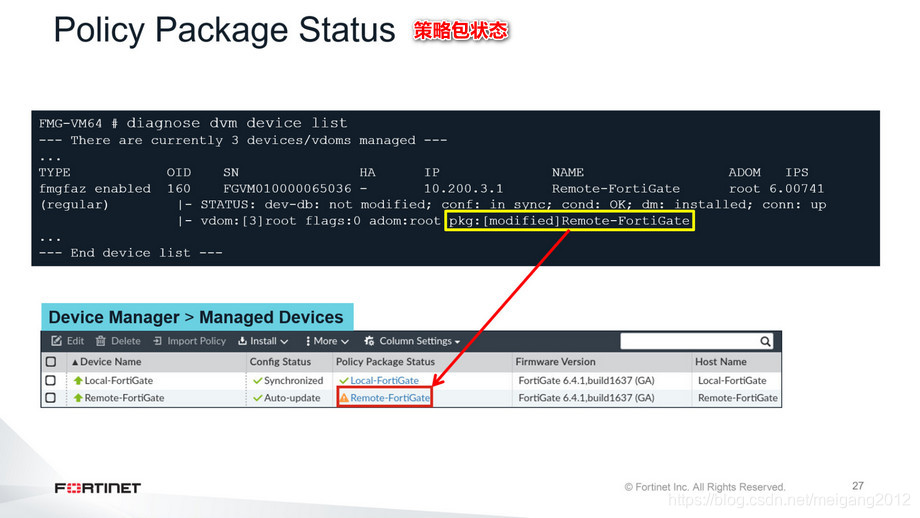Expand the More dropdown menu
The width and height of the screenshot is (920, 518).
click(x=327, y=341)
